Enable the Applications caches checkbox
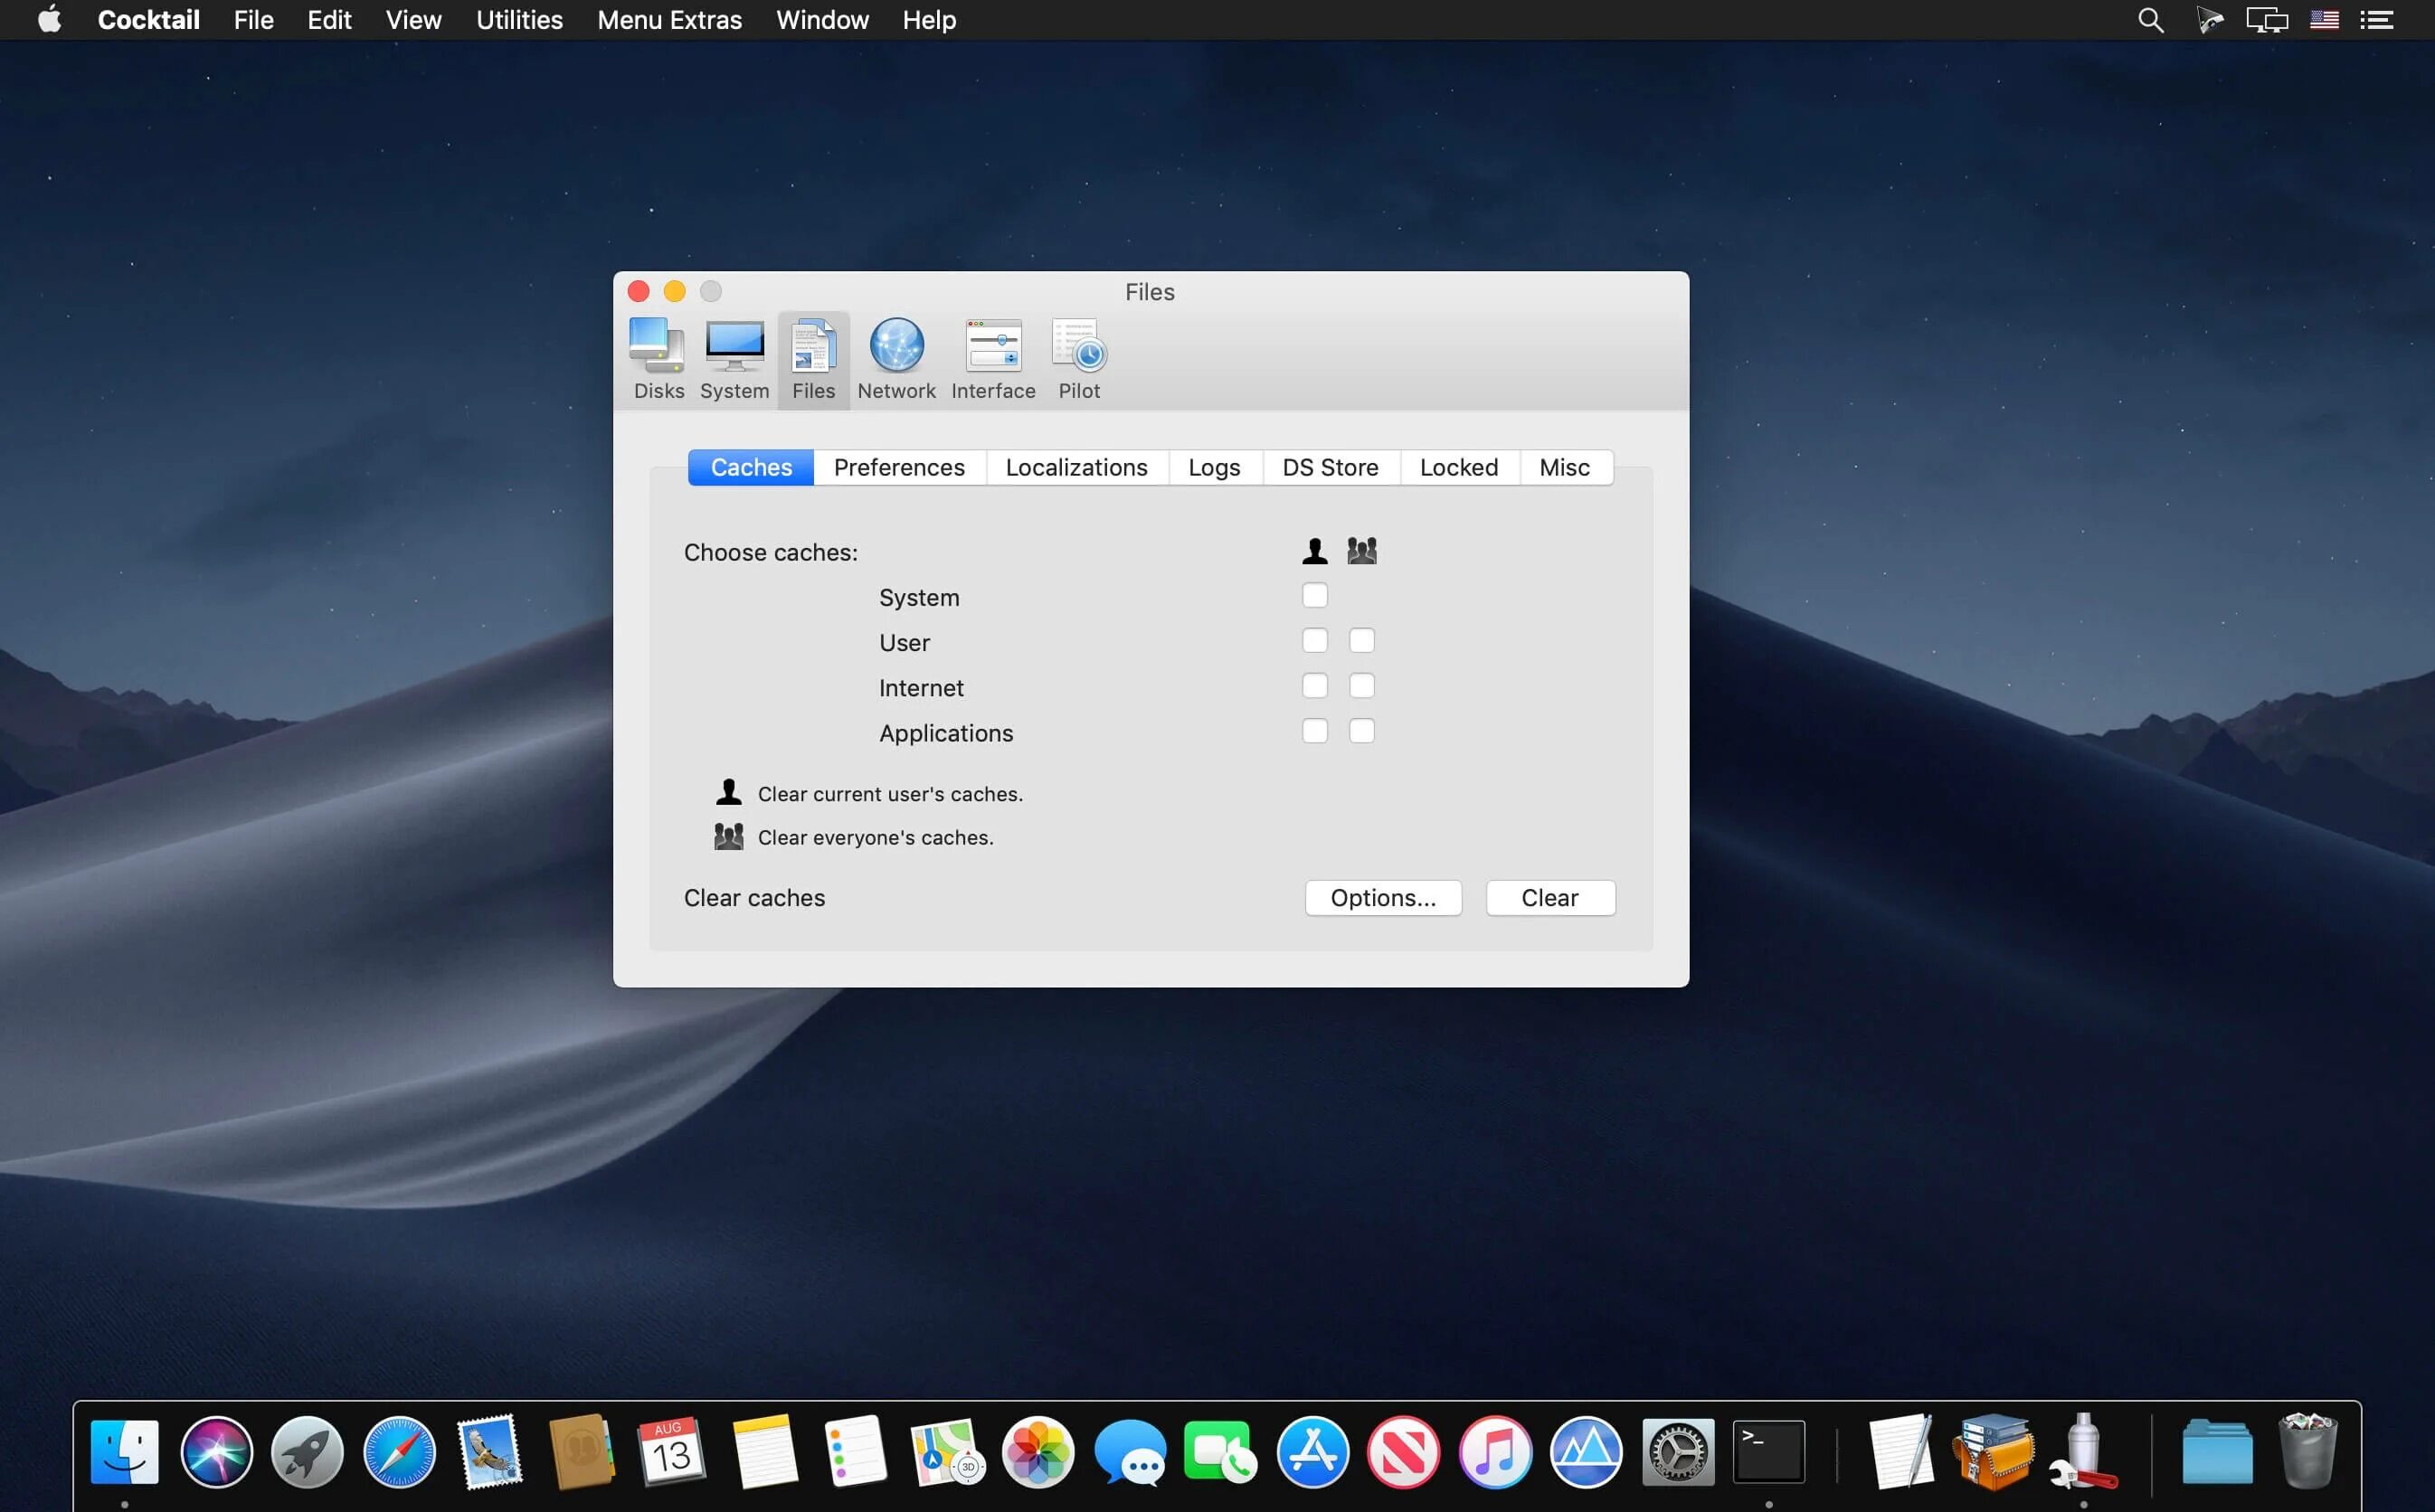Screen dimensions: 2435x1512 (1314, 731)
